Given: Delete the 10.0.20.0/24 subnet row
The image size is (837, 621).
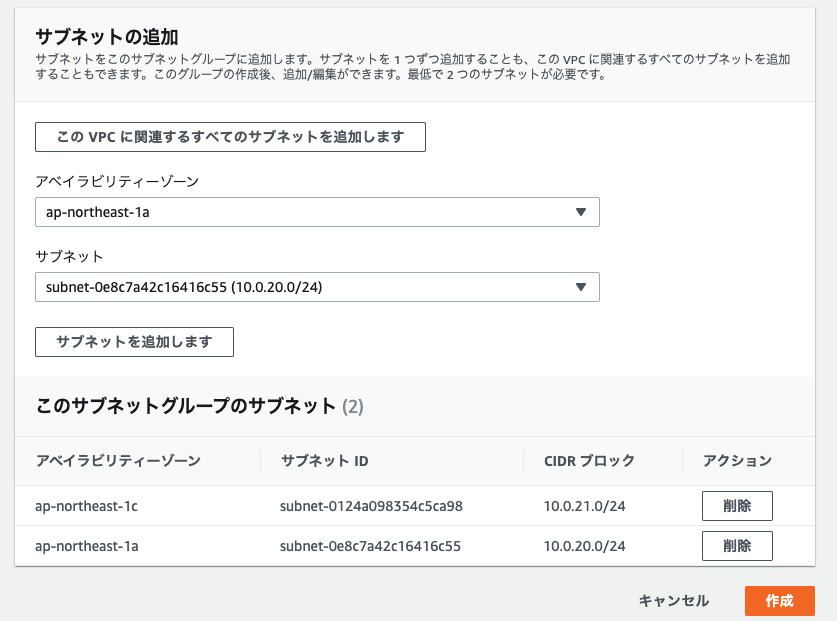Looking at the screenshot, I should (x=736, y=546).
